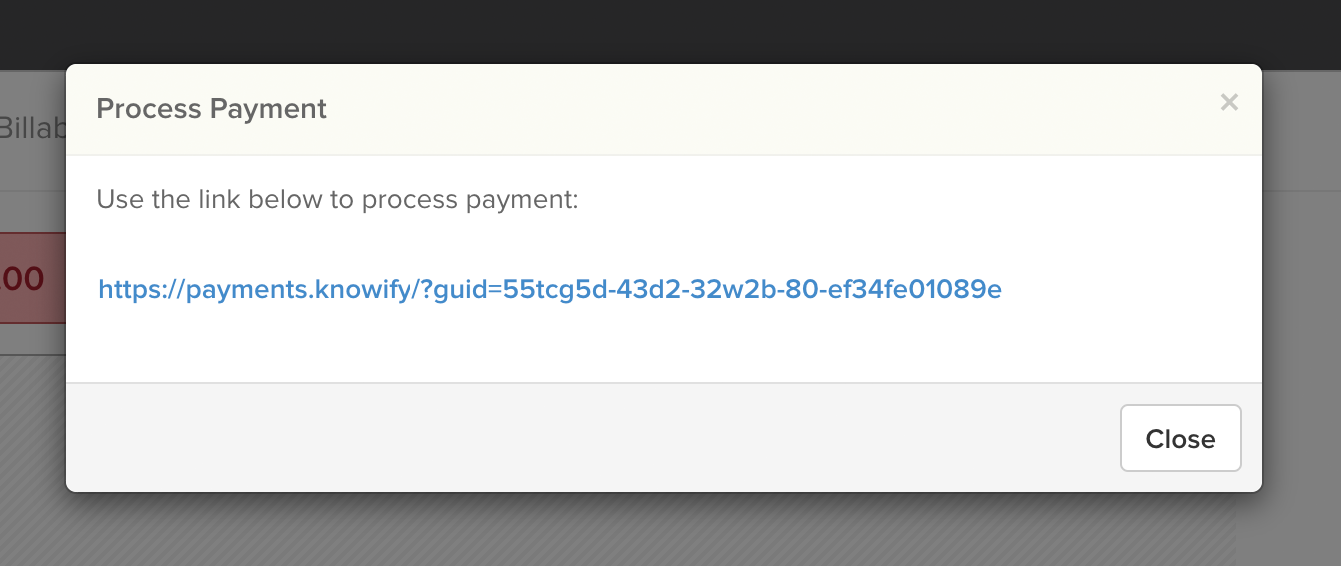Click the blank header area beside Process Payment

pyautogui.click(x=770, y=109)
